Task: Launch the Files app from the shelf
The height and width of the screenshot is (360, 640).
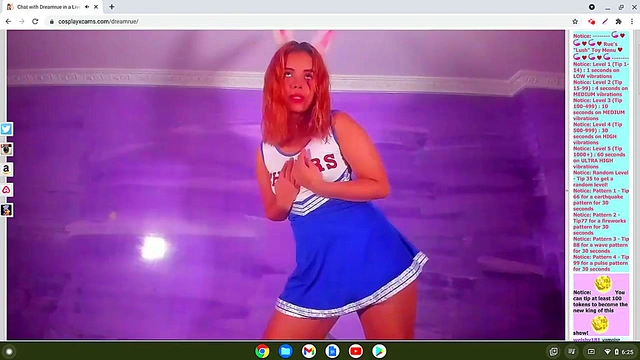Action: click(x=285, y=351)
